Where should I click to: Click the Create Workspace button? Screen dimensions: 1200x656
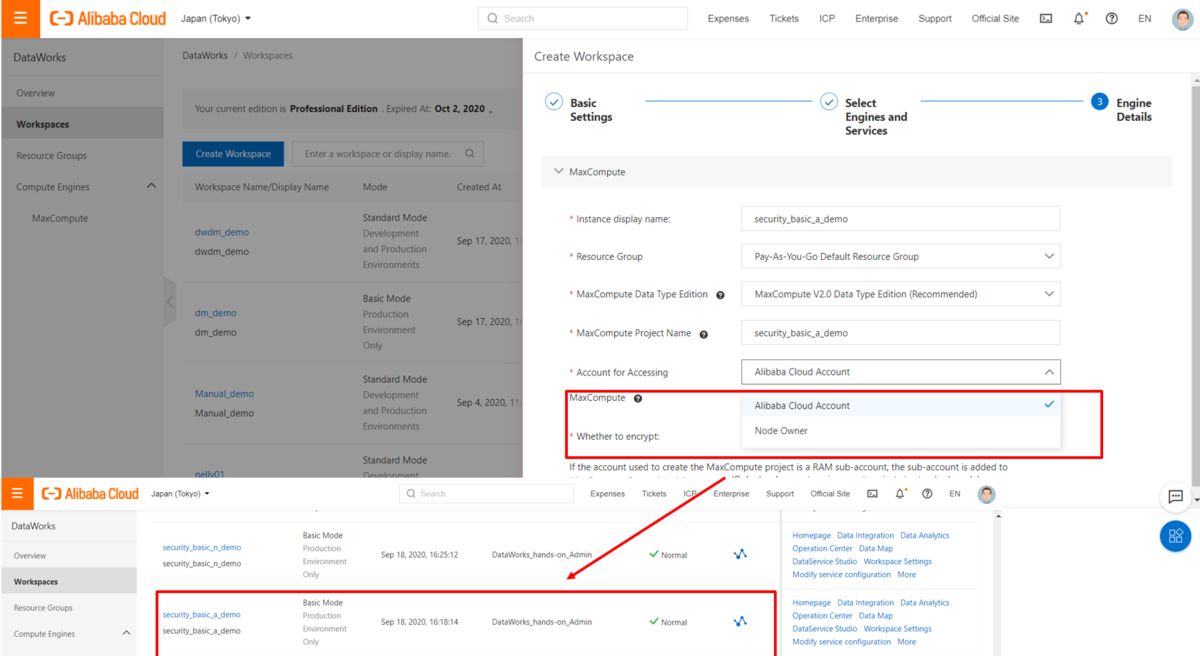coord(233,154)
